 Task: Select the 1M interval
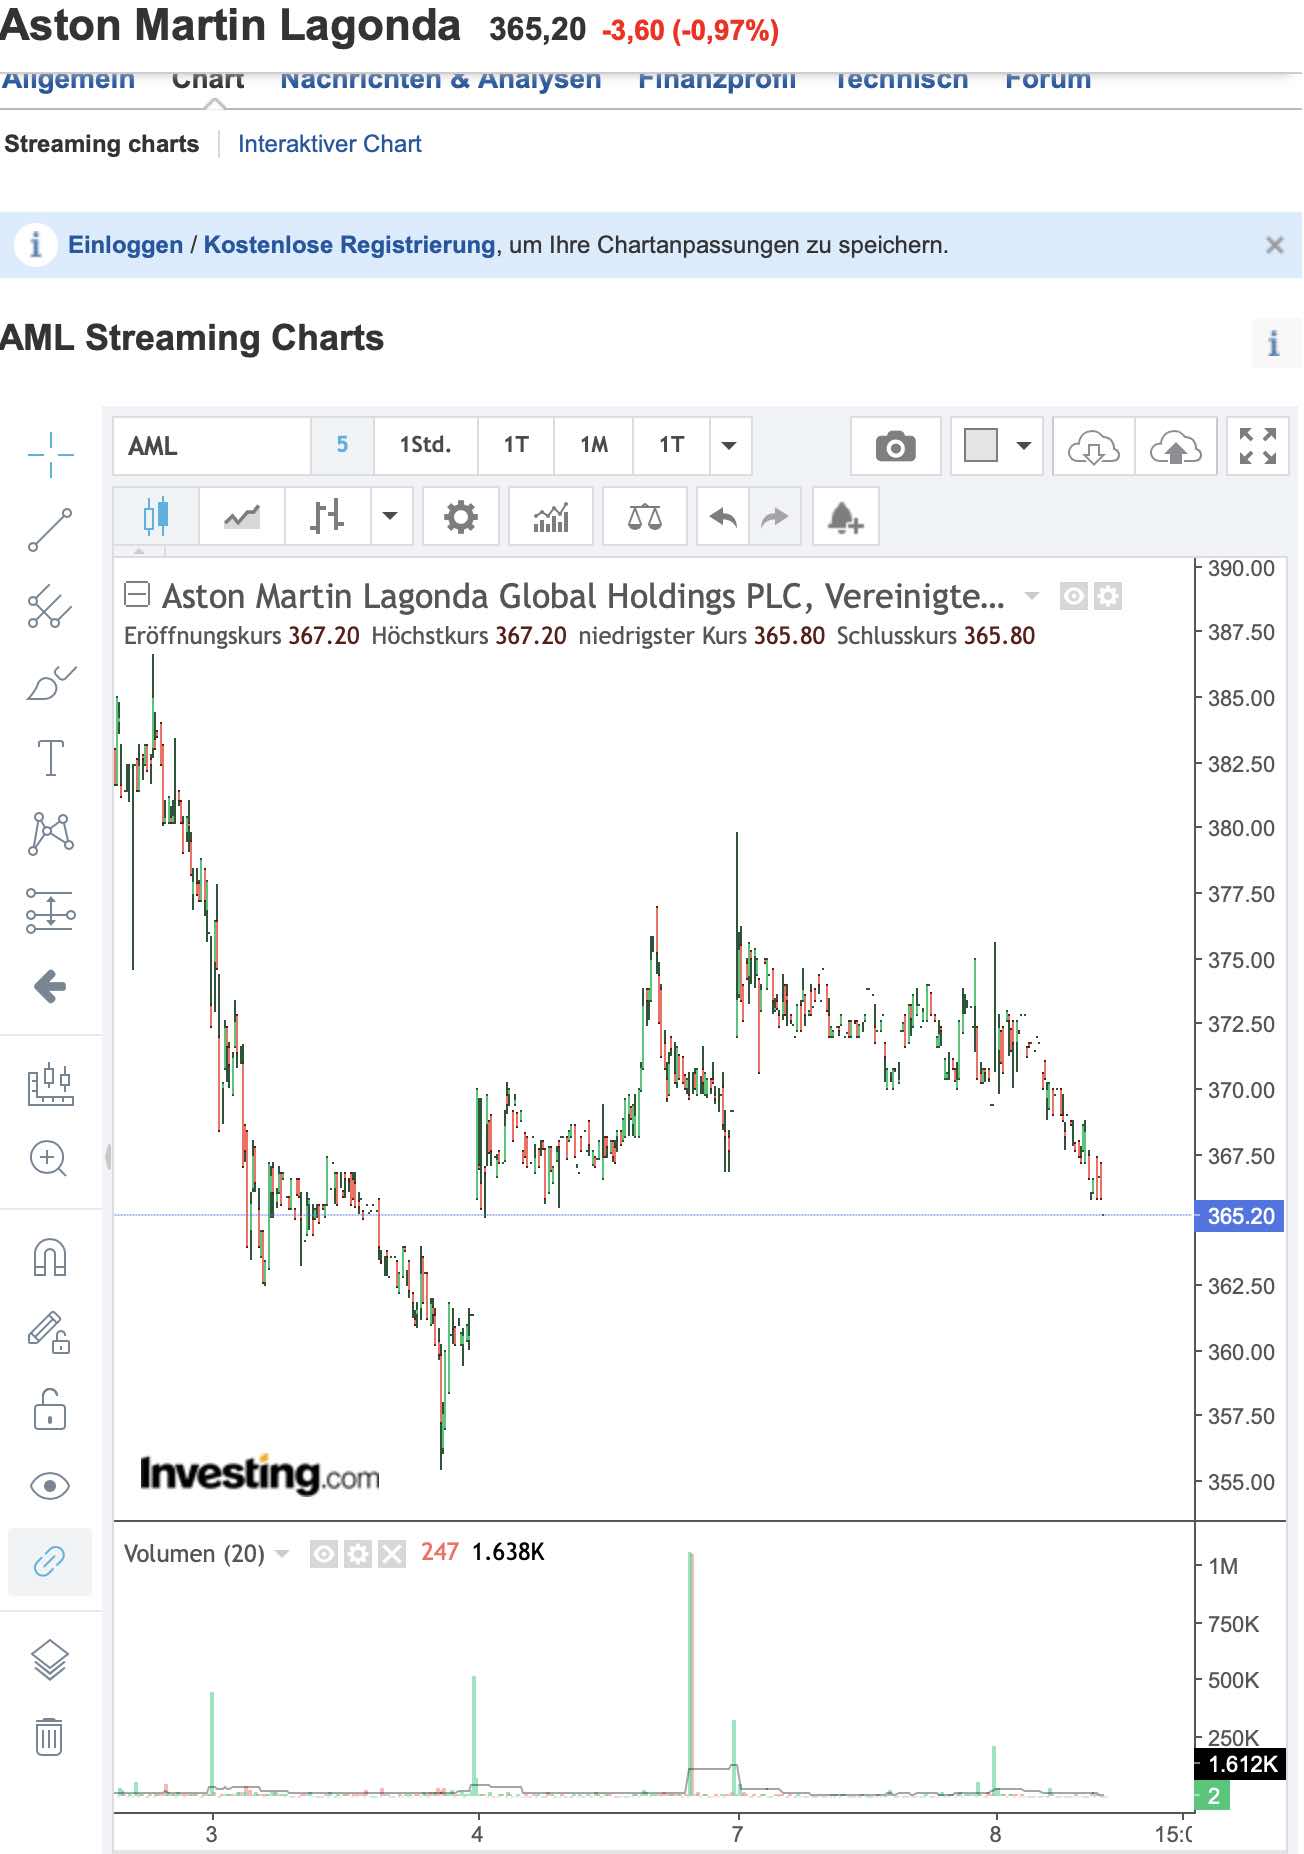click(594, 446)
